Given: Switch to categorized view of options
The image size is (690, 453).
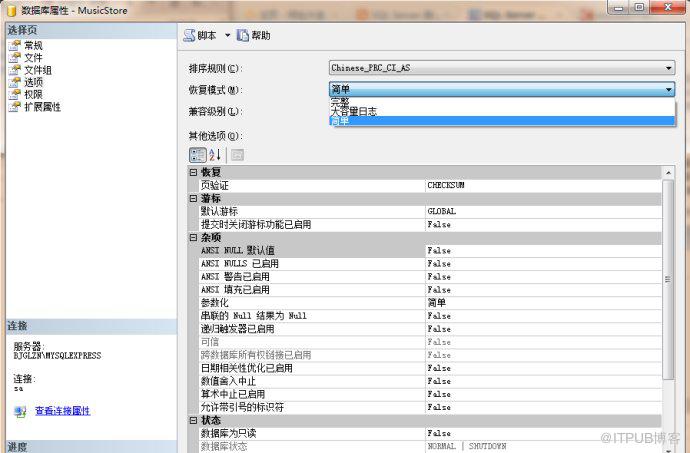Looking at the screenshot, I should [x=198, y=155].
